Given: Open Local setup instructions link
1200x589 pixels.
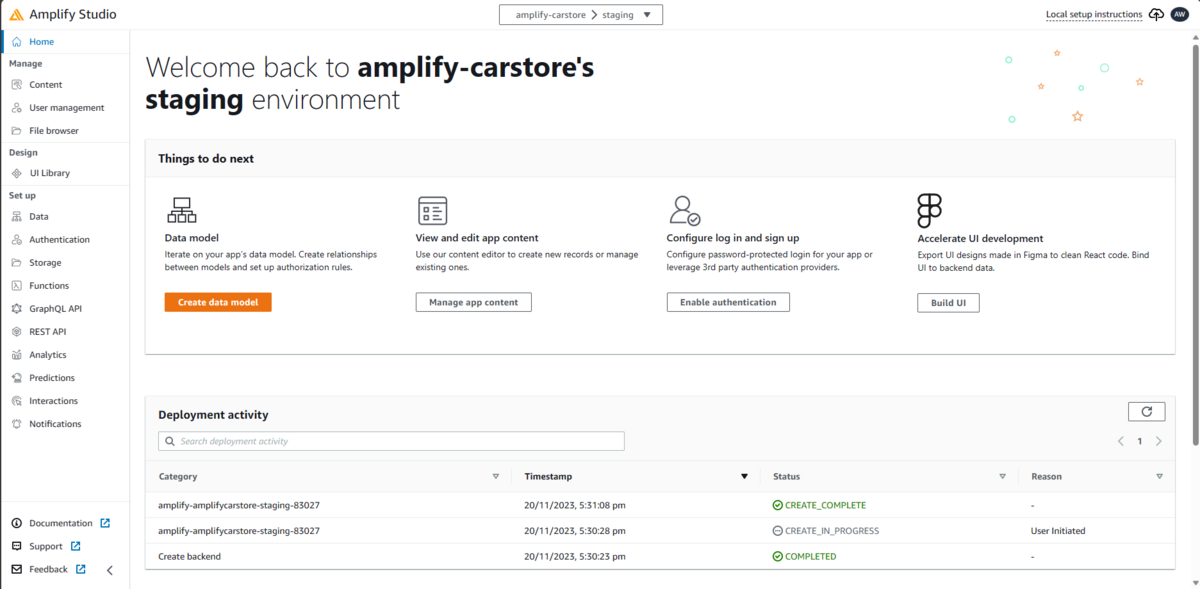Looking at the screenshot, I should tap(1094, 15).
